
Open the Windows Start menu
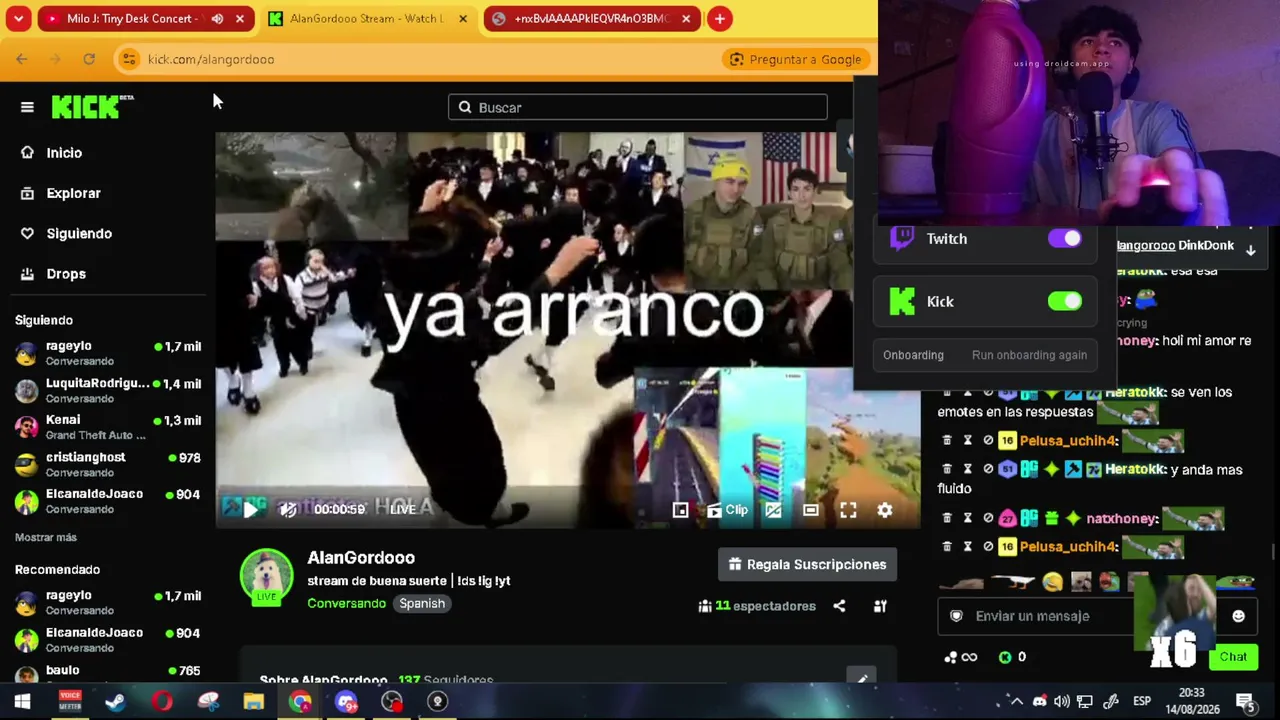tap(22, 701)
